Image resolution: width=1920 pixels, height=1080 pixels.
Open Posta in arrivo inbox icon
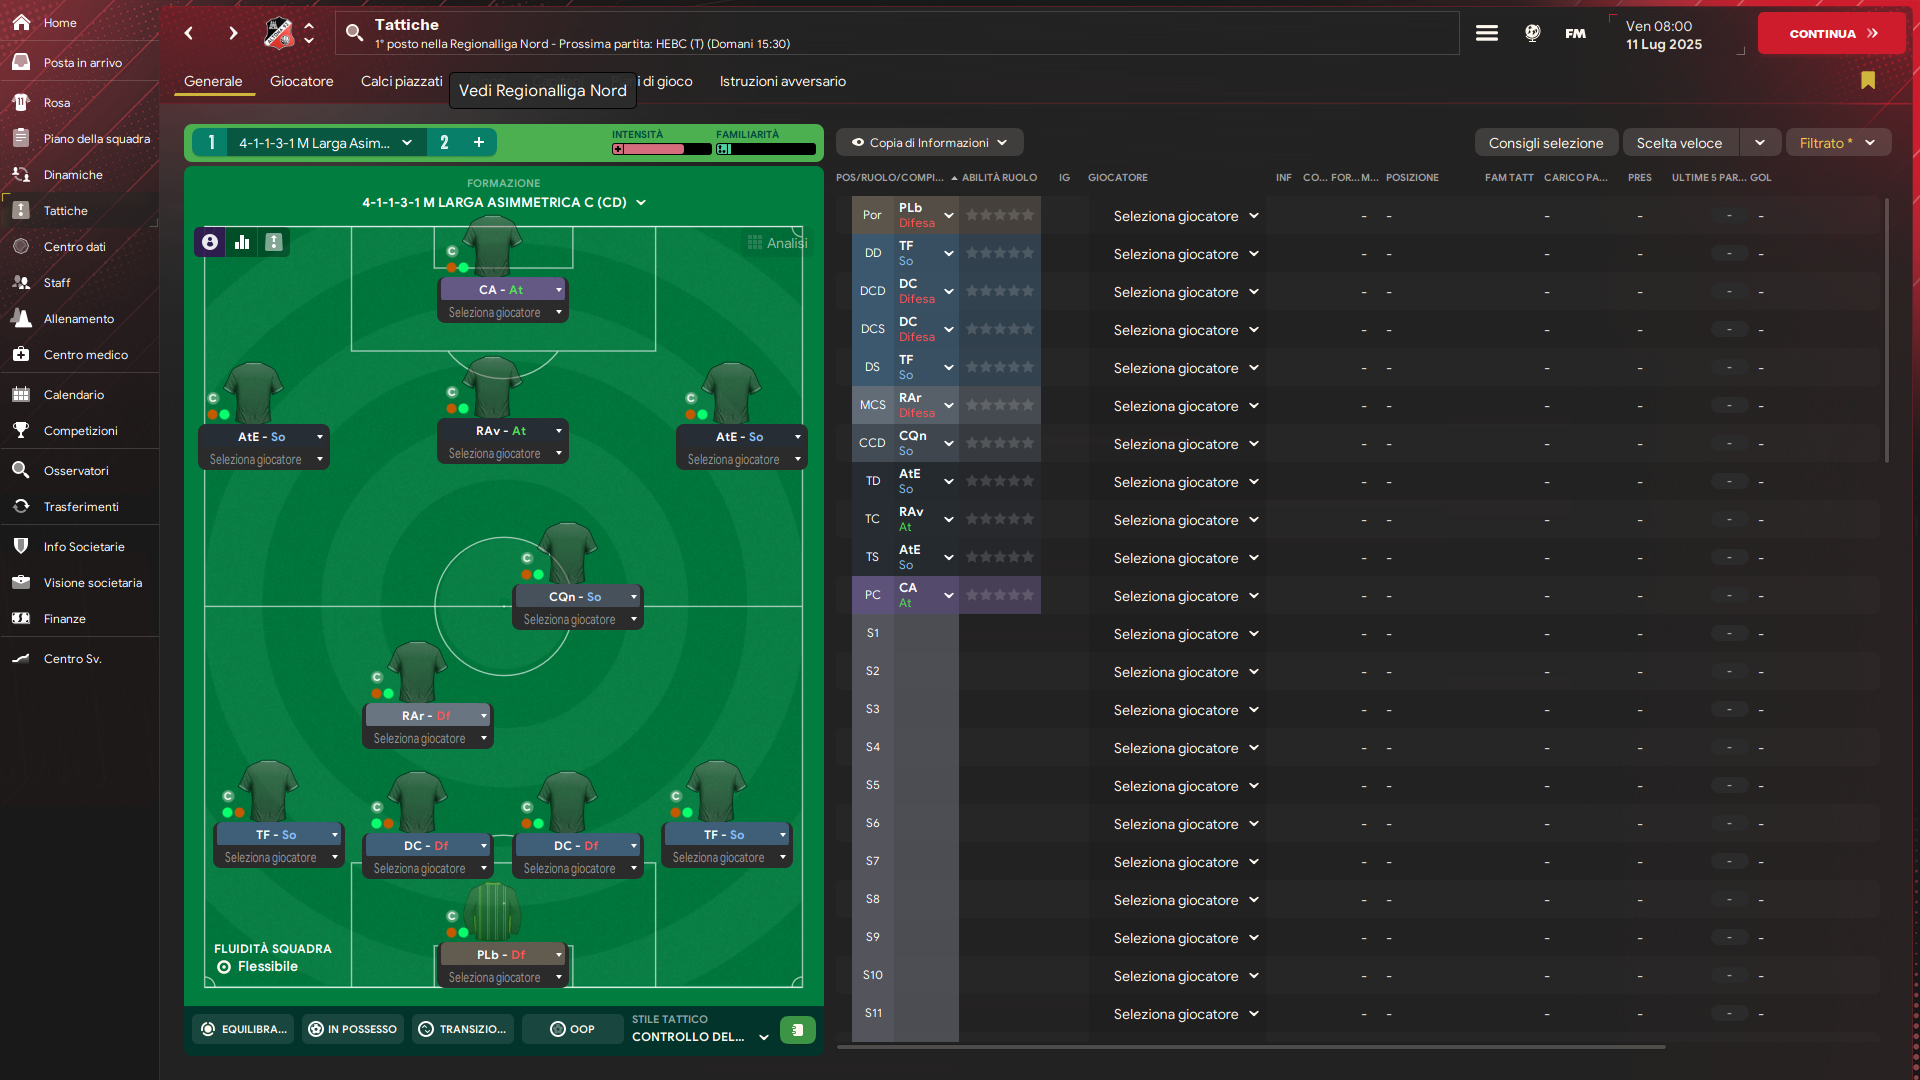pos(21,62)
